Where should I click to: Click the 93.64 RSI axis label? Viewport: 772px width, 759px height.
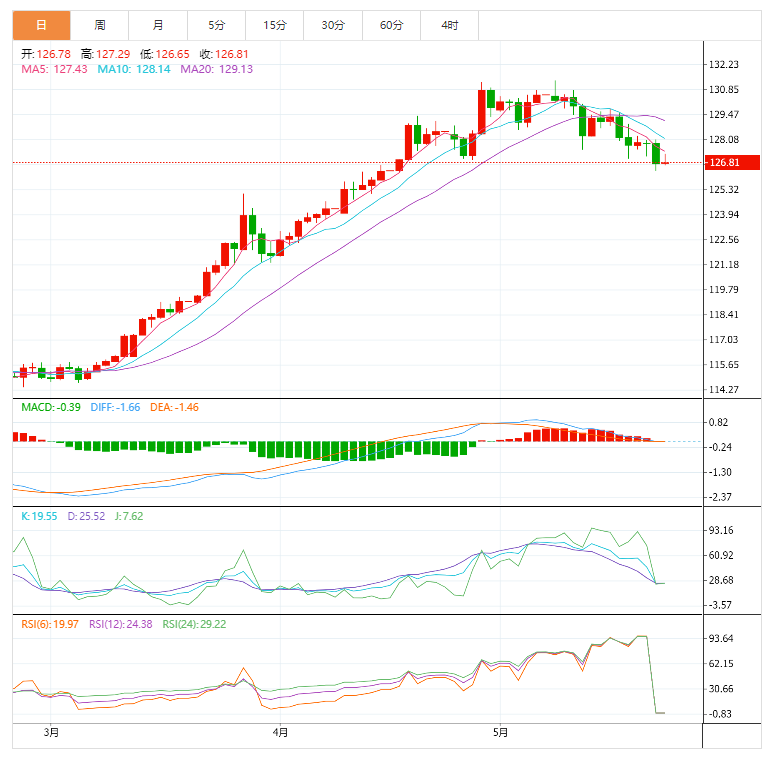pyautogui.click(x=721, y=639)
